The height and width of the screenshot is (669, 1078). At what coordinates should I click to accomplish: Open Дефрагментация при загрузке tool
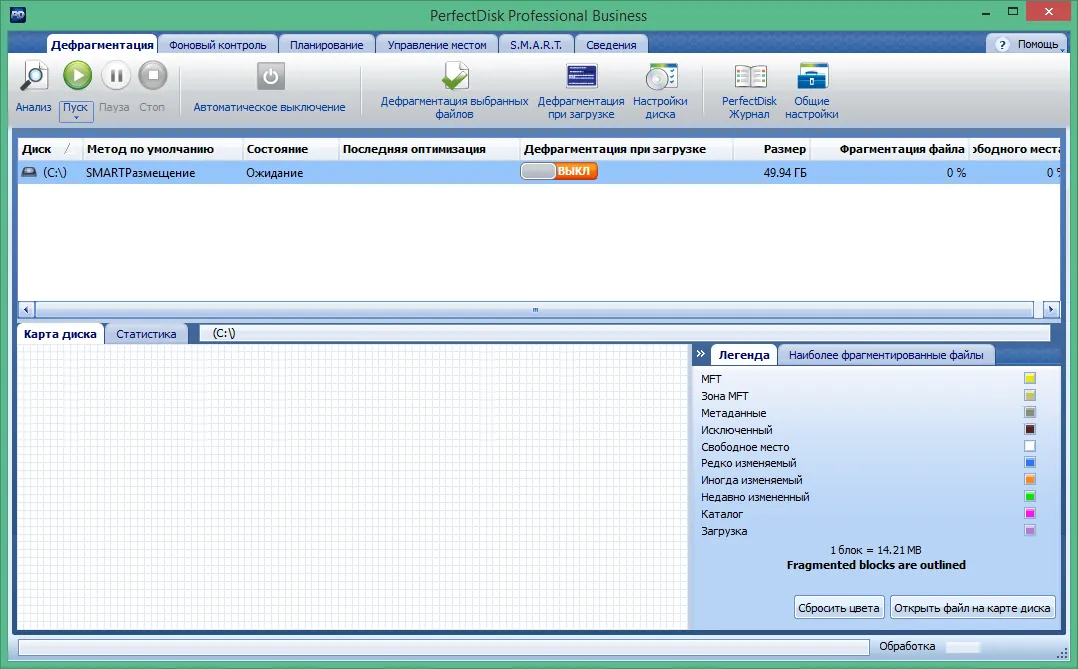582,76
